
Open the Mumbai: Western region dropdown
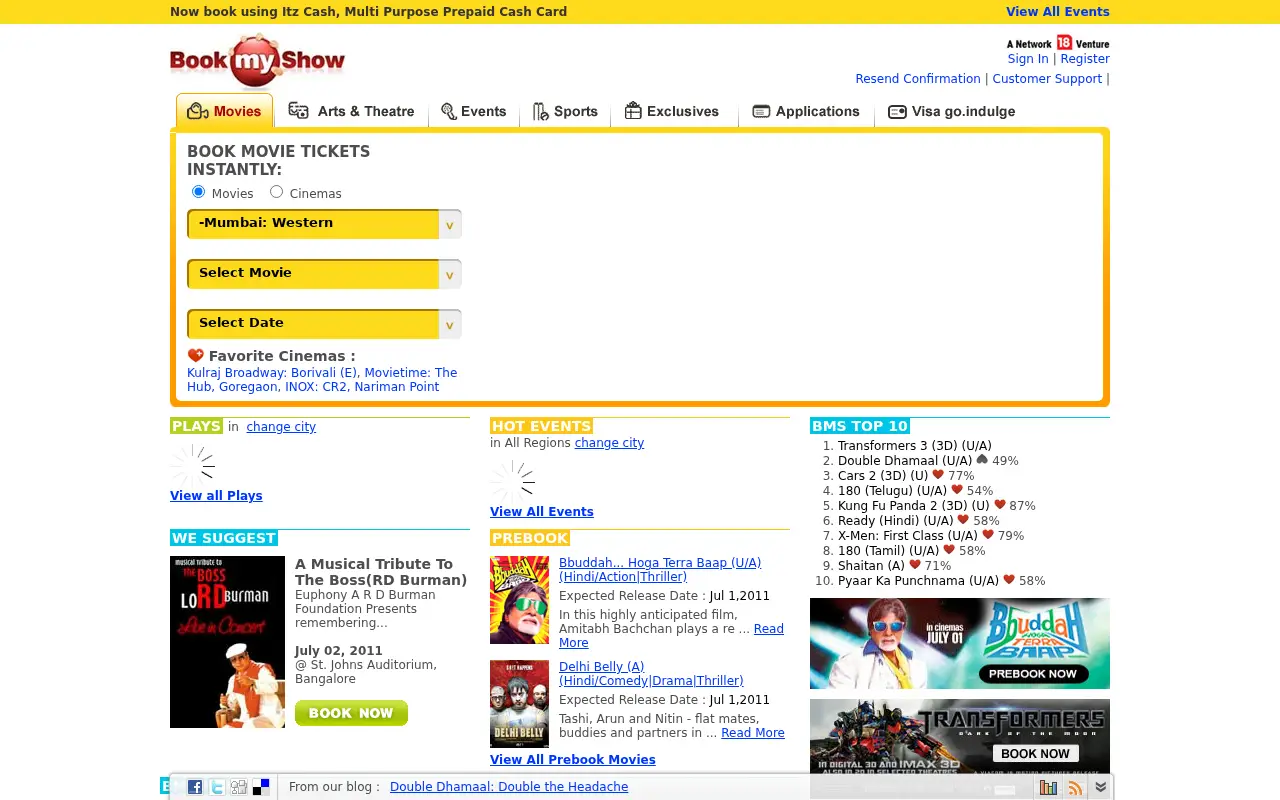click(x=324, y=224)
